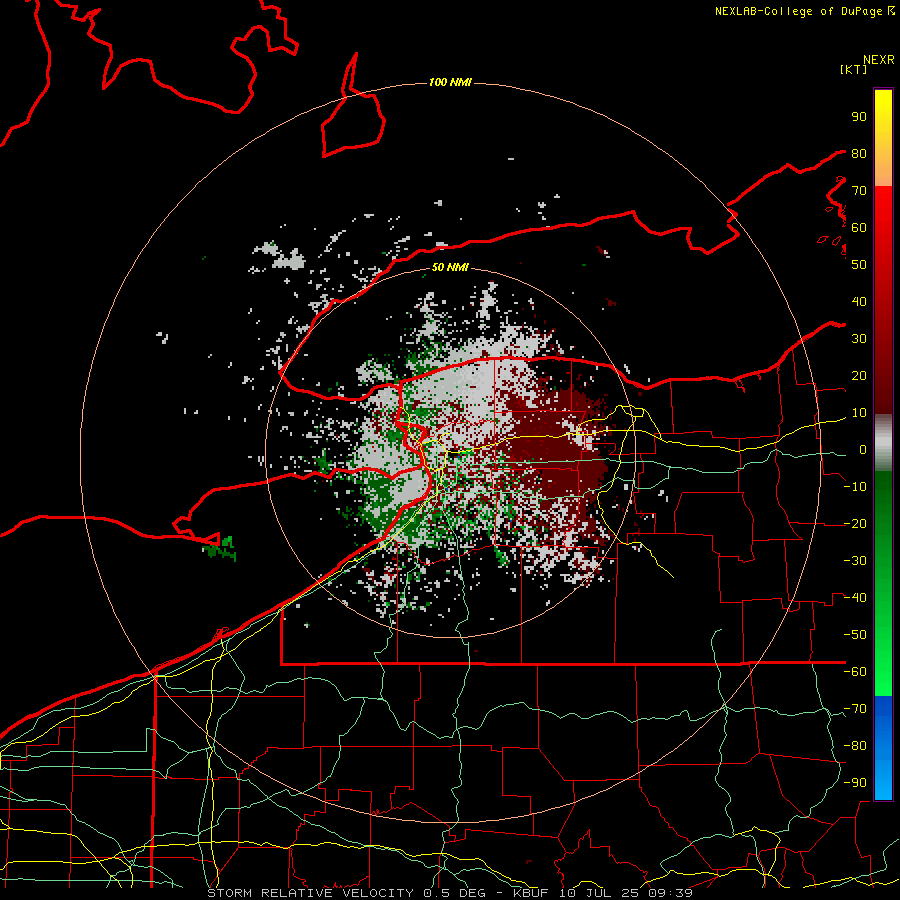Click the NEXR label above the color scale
Screen dimensions: 900x900
coord(879,60)
